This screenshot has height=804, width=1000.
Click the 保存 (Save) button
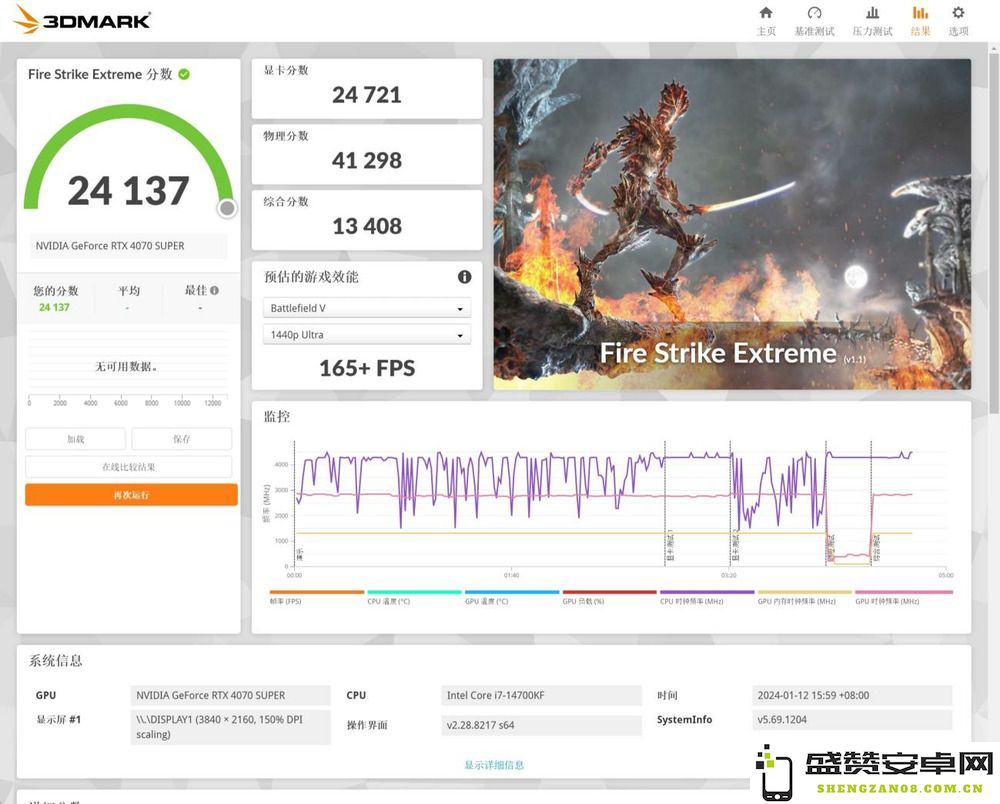[x=182, y=439]
